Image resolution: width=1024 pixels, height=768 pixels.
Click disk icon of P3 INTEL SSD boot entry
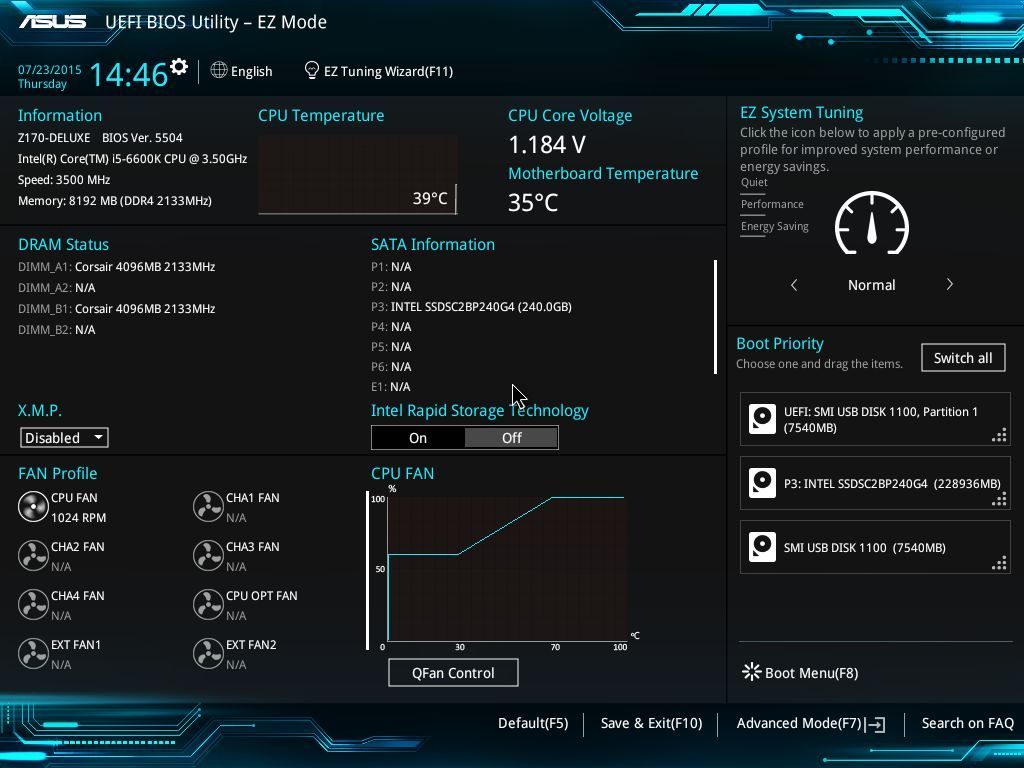coord(761,483)
